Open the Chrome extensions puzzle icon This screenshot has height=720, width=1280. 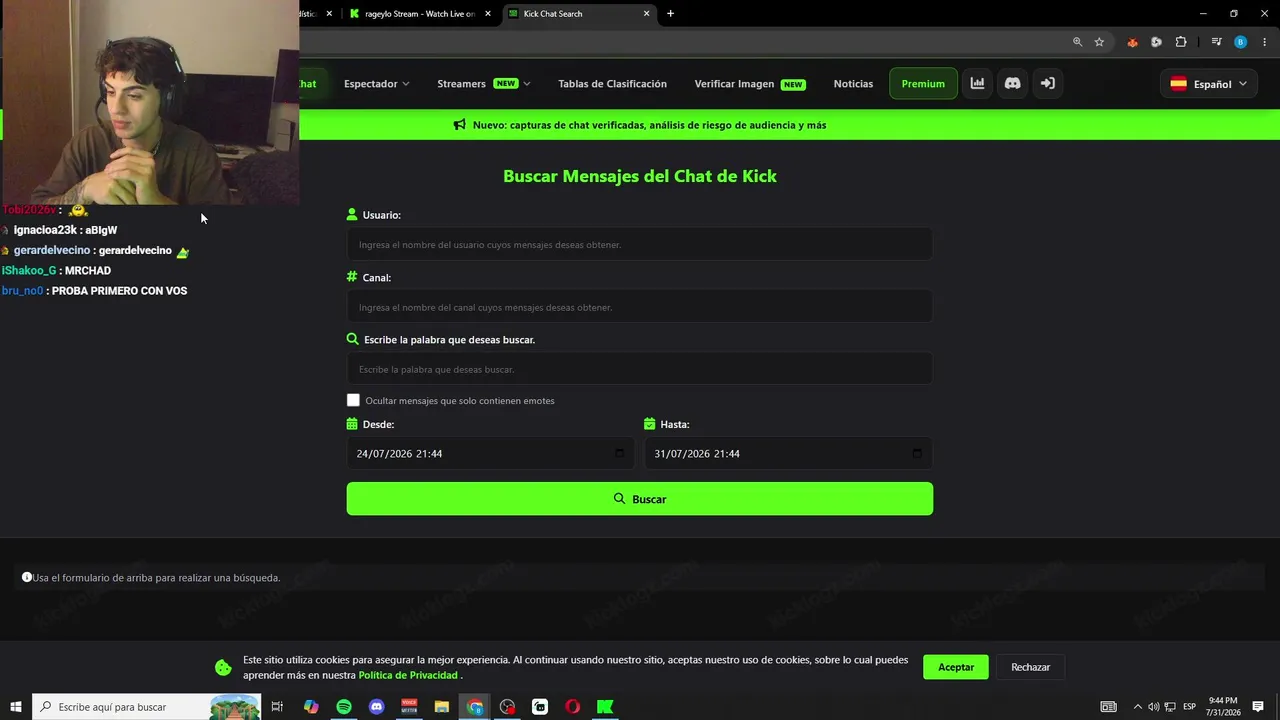coord(1181,42)
